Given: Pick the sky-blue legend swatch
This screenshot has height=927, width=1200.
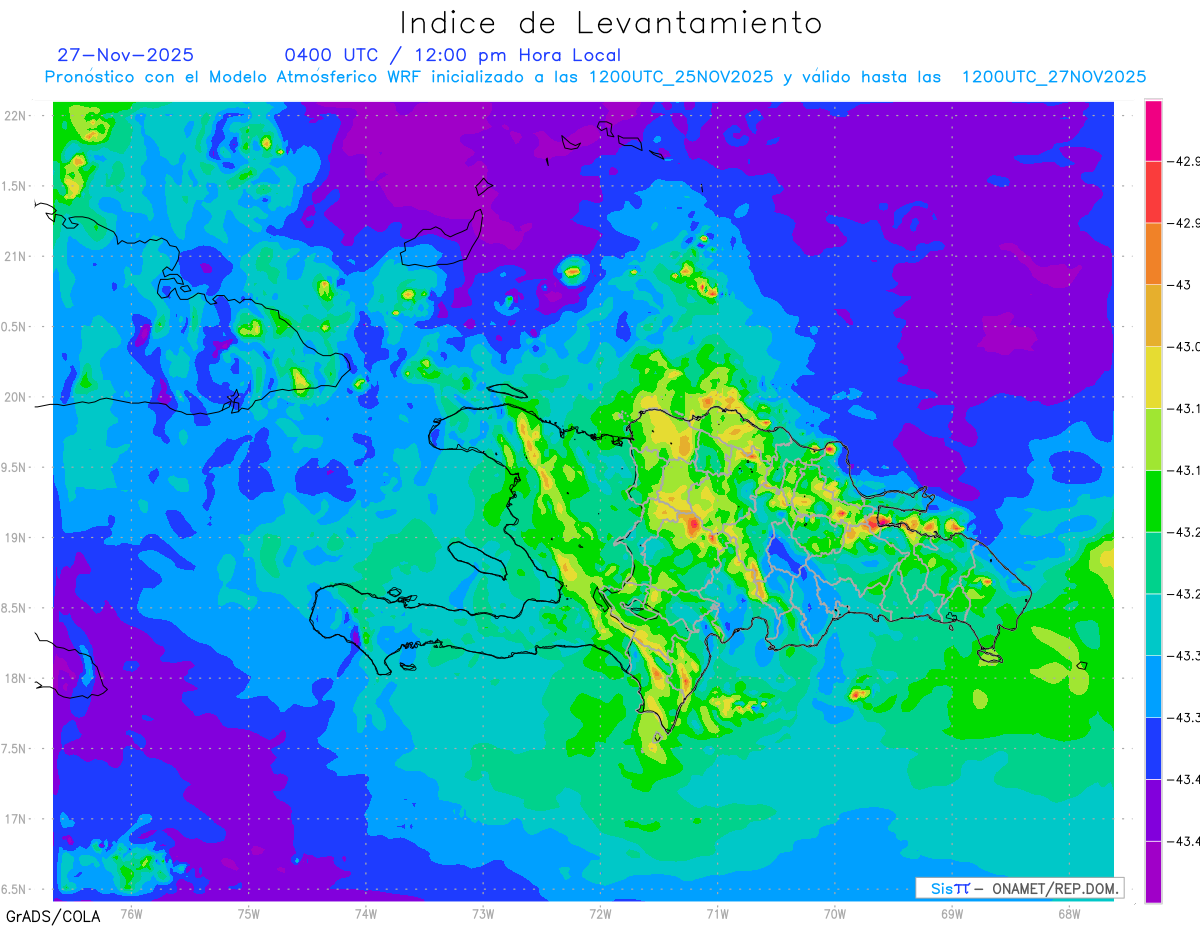Looking at the screenshot, I should pyautogui.click(x=1153, y=687).
